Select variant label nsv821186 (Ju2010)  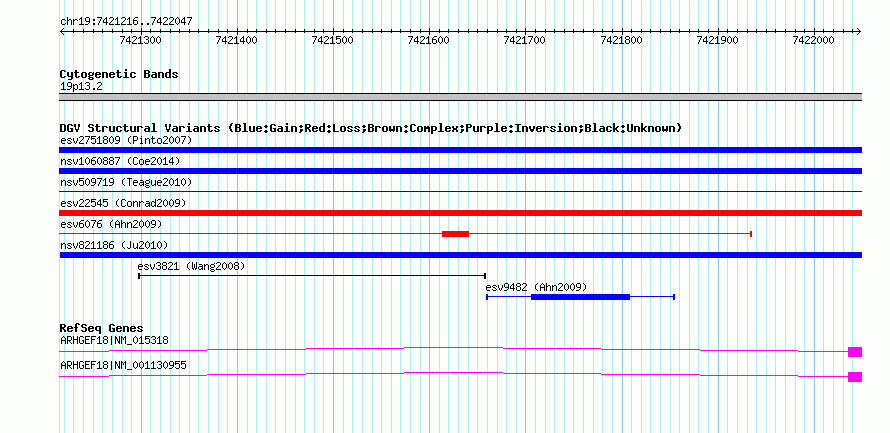click(x=114, y=245)
